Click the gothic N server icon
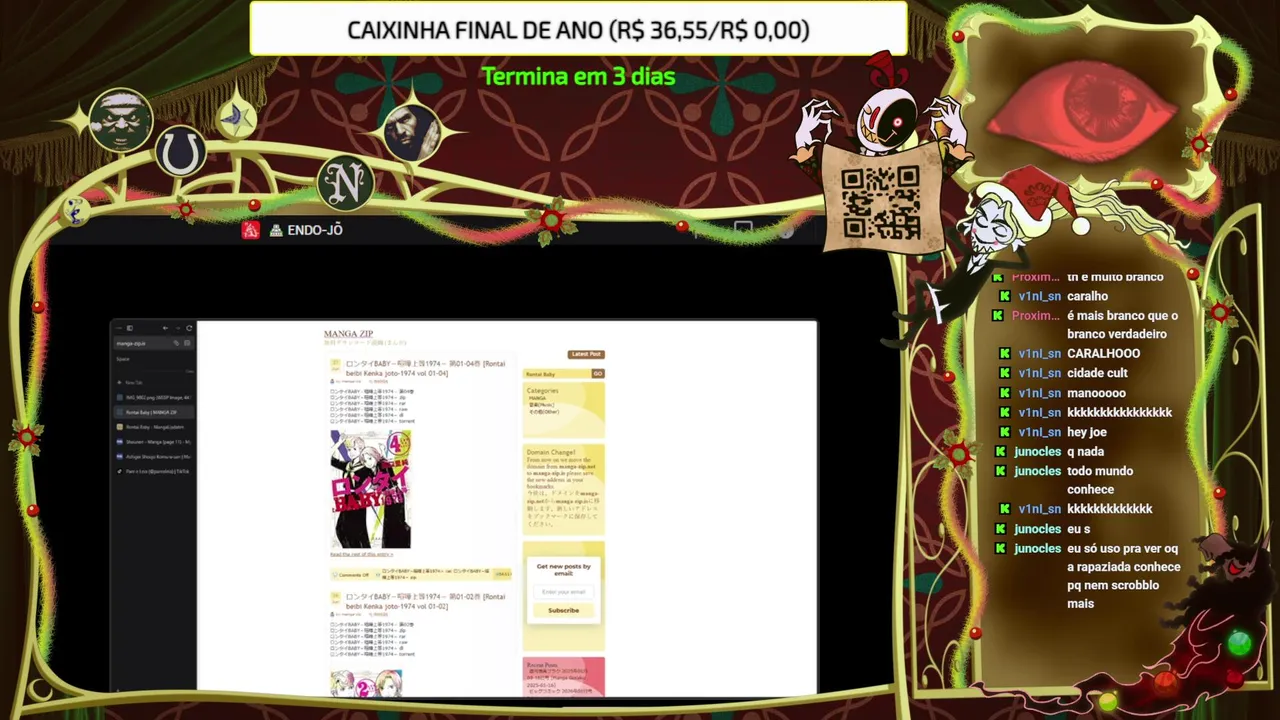Image resolution: width=1280 pixels, height=720 pixels. tap(346, 184)
